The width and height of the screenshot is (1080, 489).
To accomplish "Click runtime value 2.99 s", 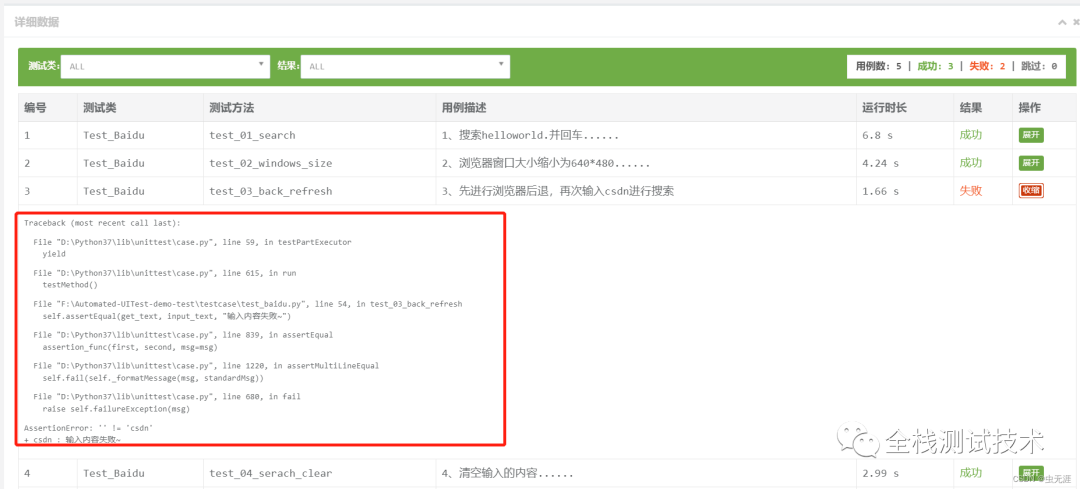I will pos(881,473).
